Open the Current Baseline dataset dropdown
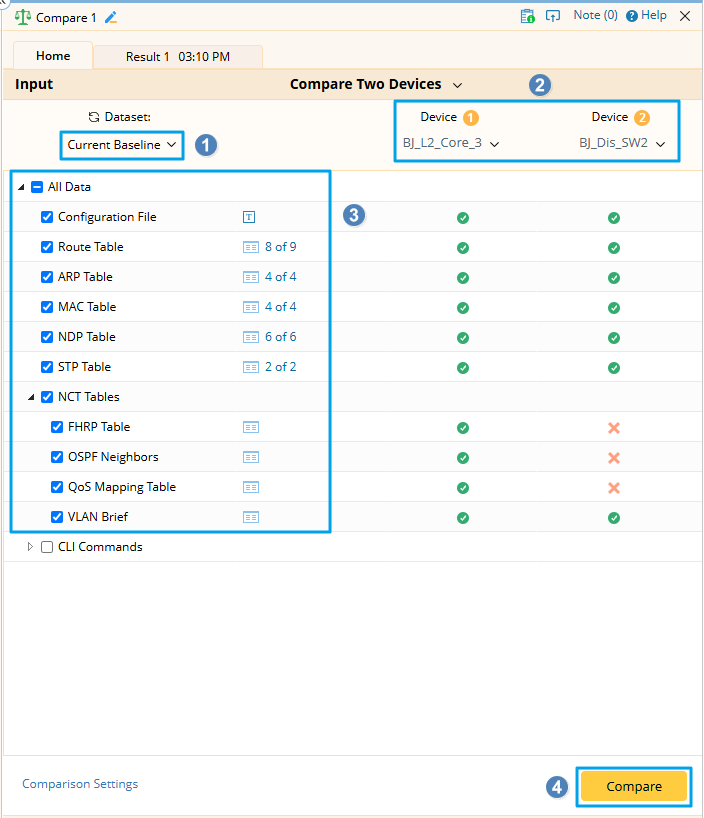The width and height of the screenshot is (704, 818). click(122, 145)
